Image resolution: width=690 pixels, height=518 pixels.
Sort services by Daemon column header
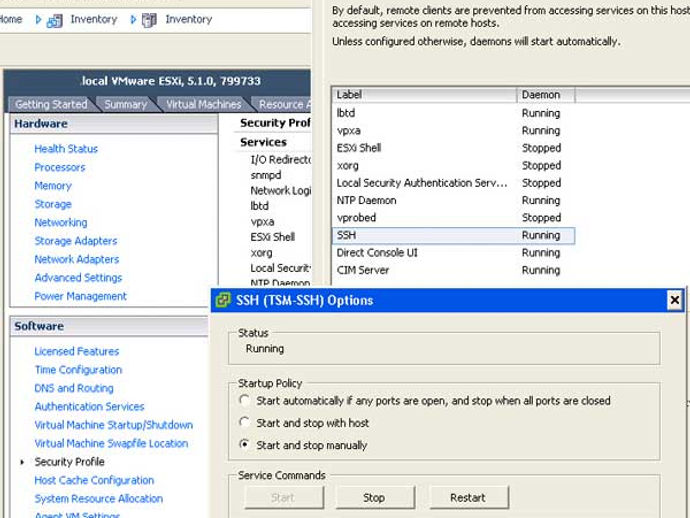[546, 95]
